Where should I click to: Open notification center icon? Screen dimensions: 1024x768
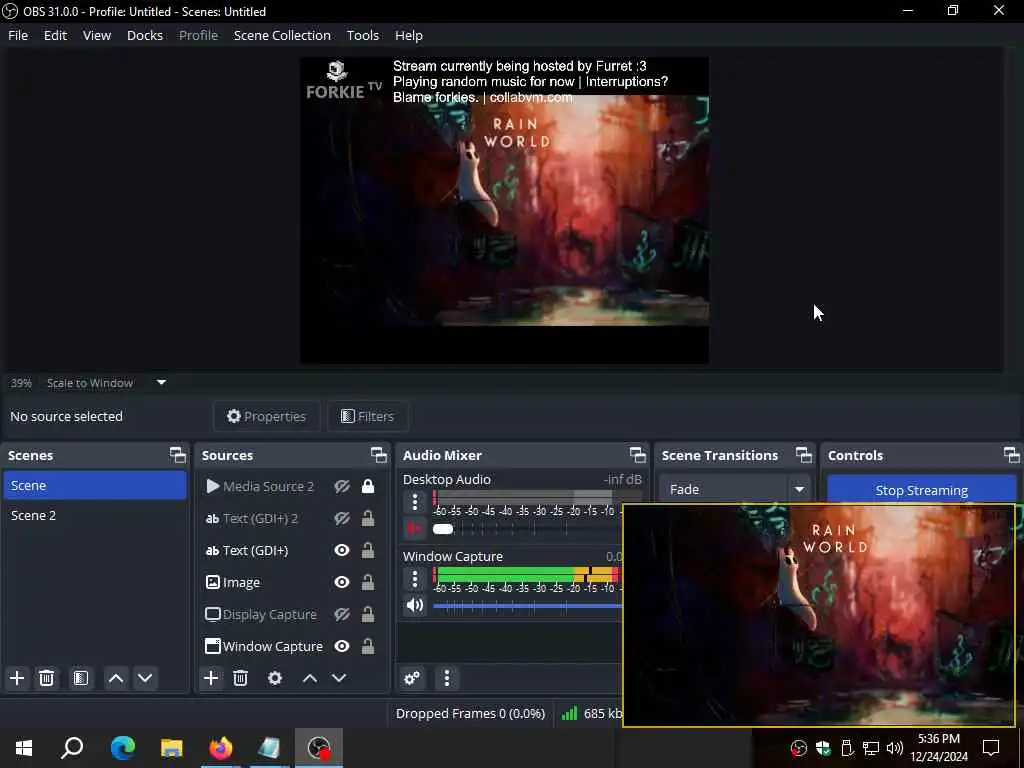tap(991, 748)
